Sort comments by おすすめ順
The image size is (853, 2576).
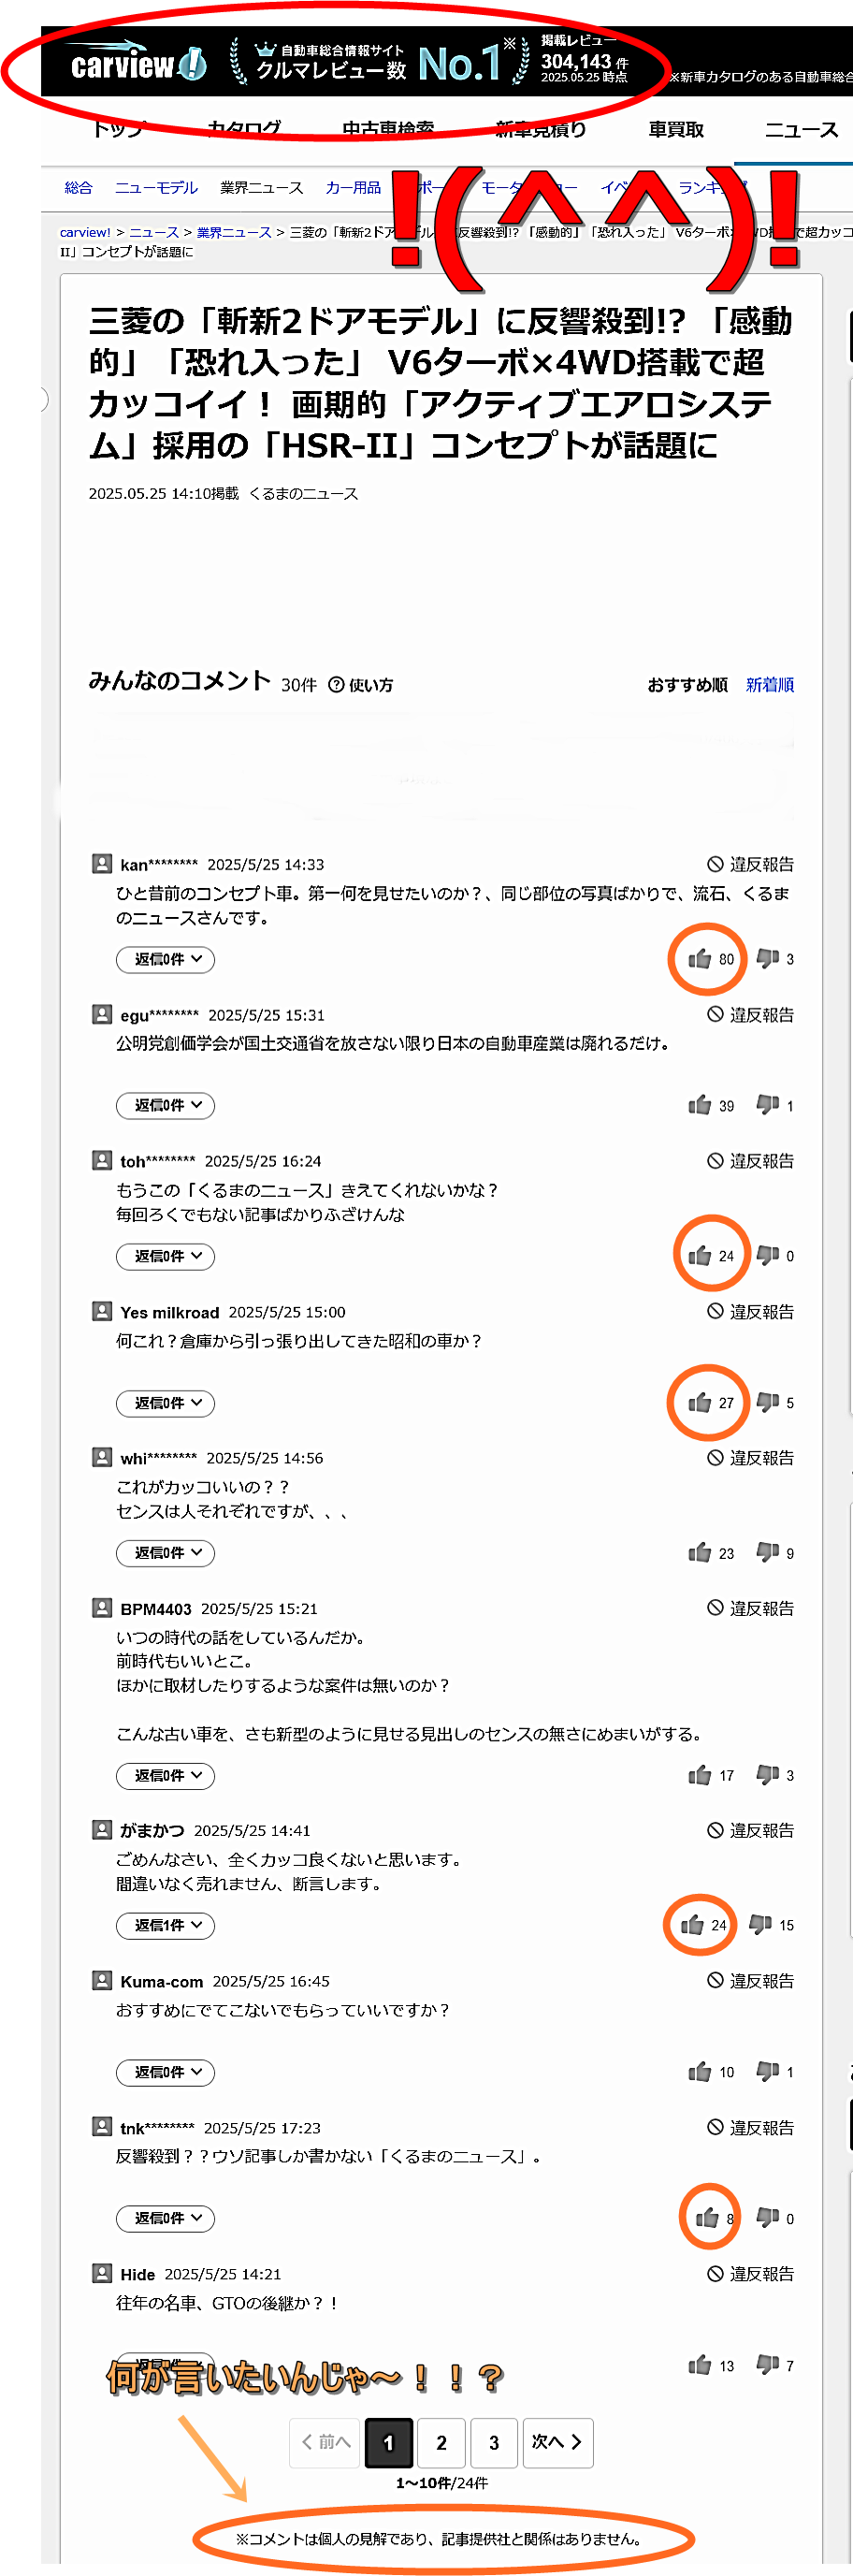(687, 685)
